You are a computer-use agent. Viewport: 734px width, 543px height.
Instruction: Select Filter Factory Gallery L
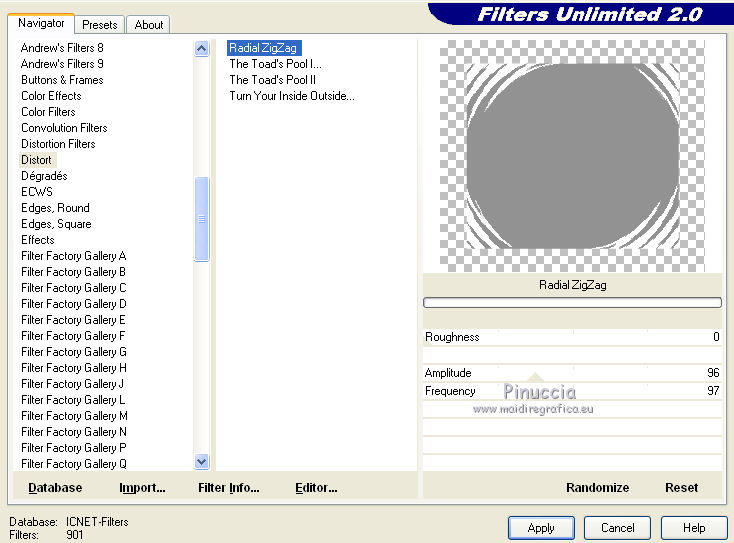(73, 399)
